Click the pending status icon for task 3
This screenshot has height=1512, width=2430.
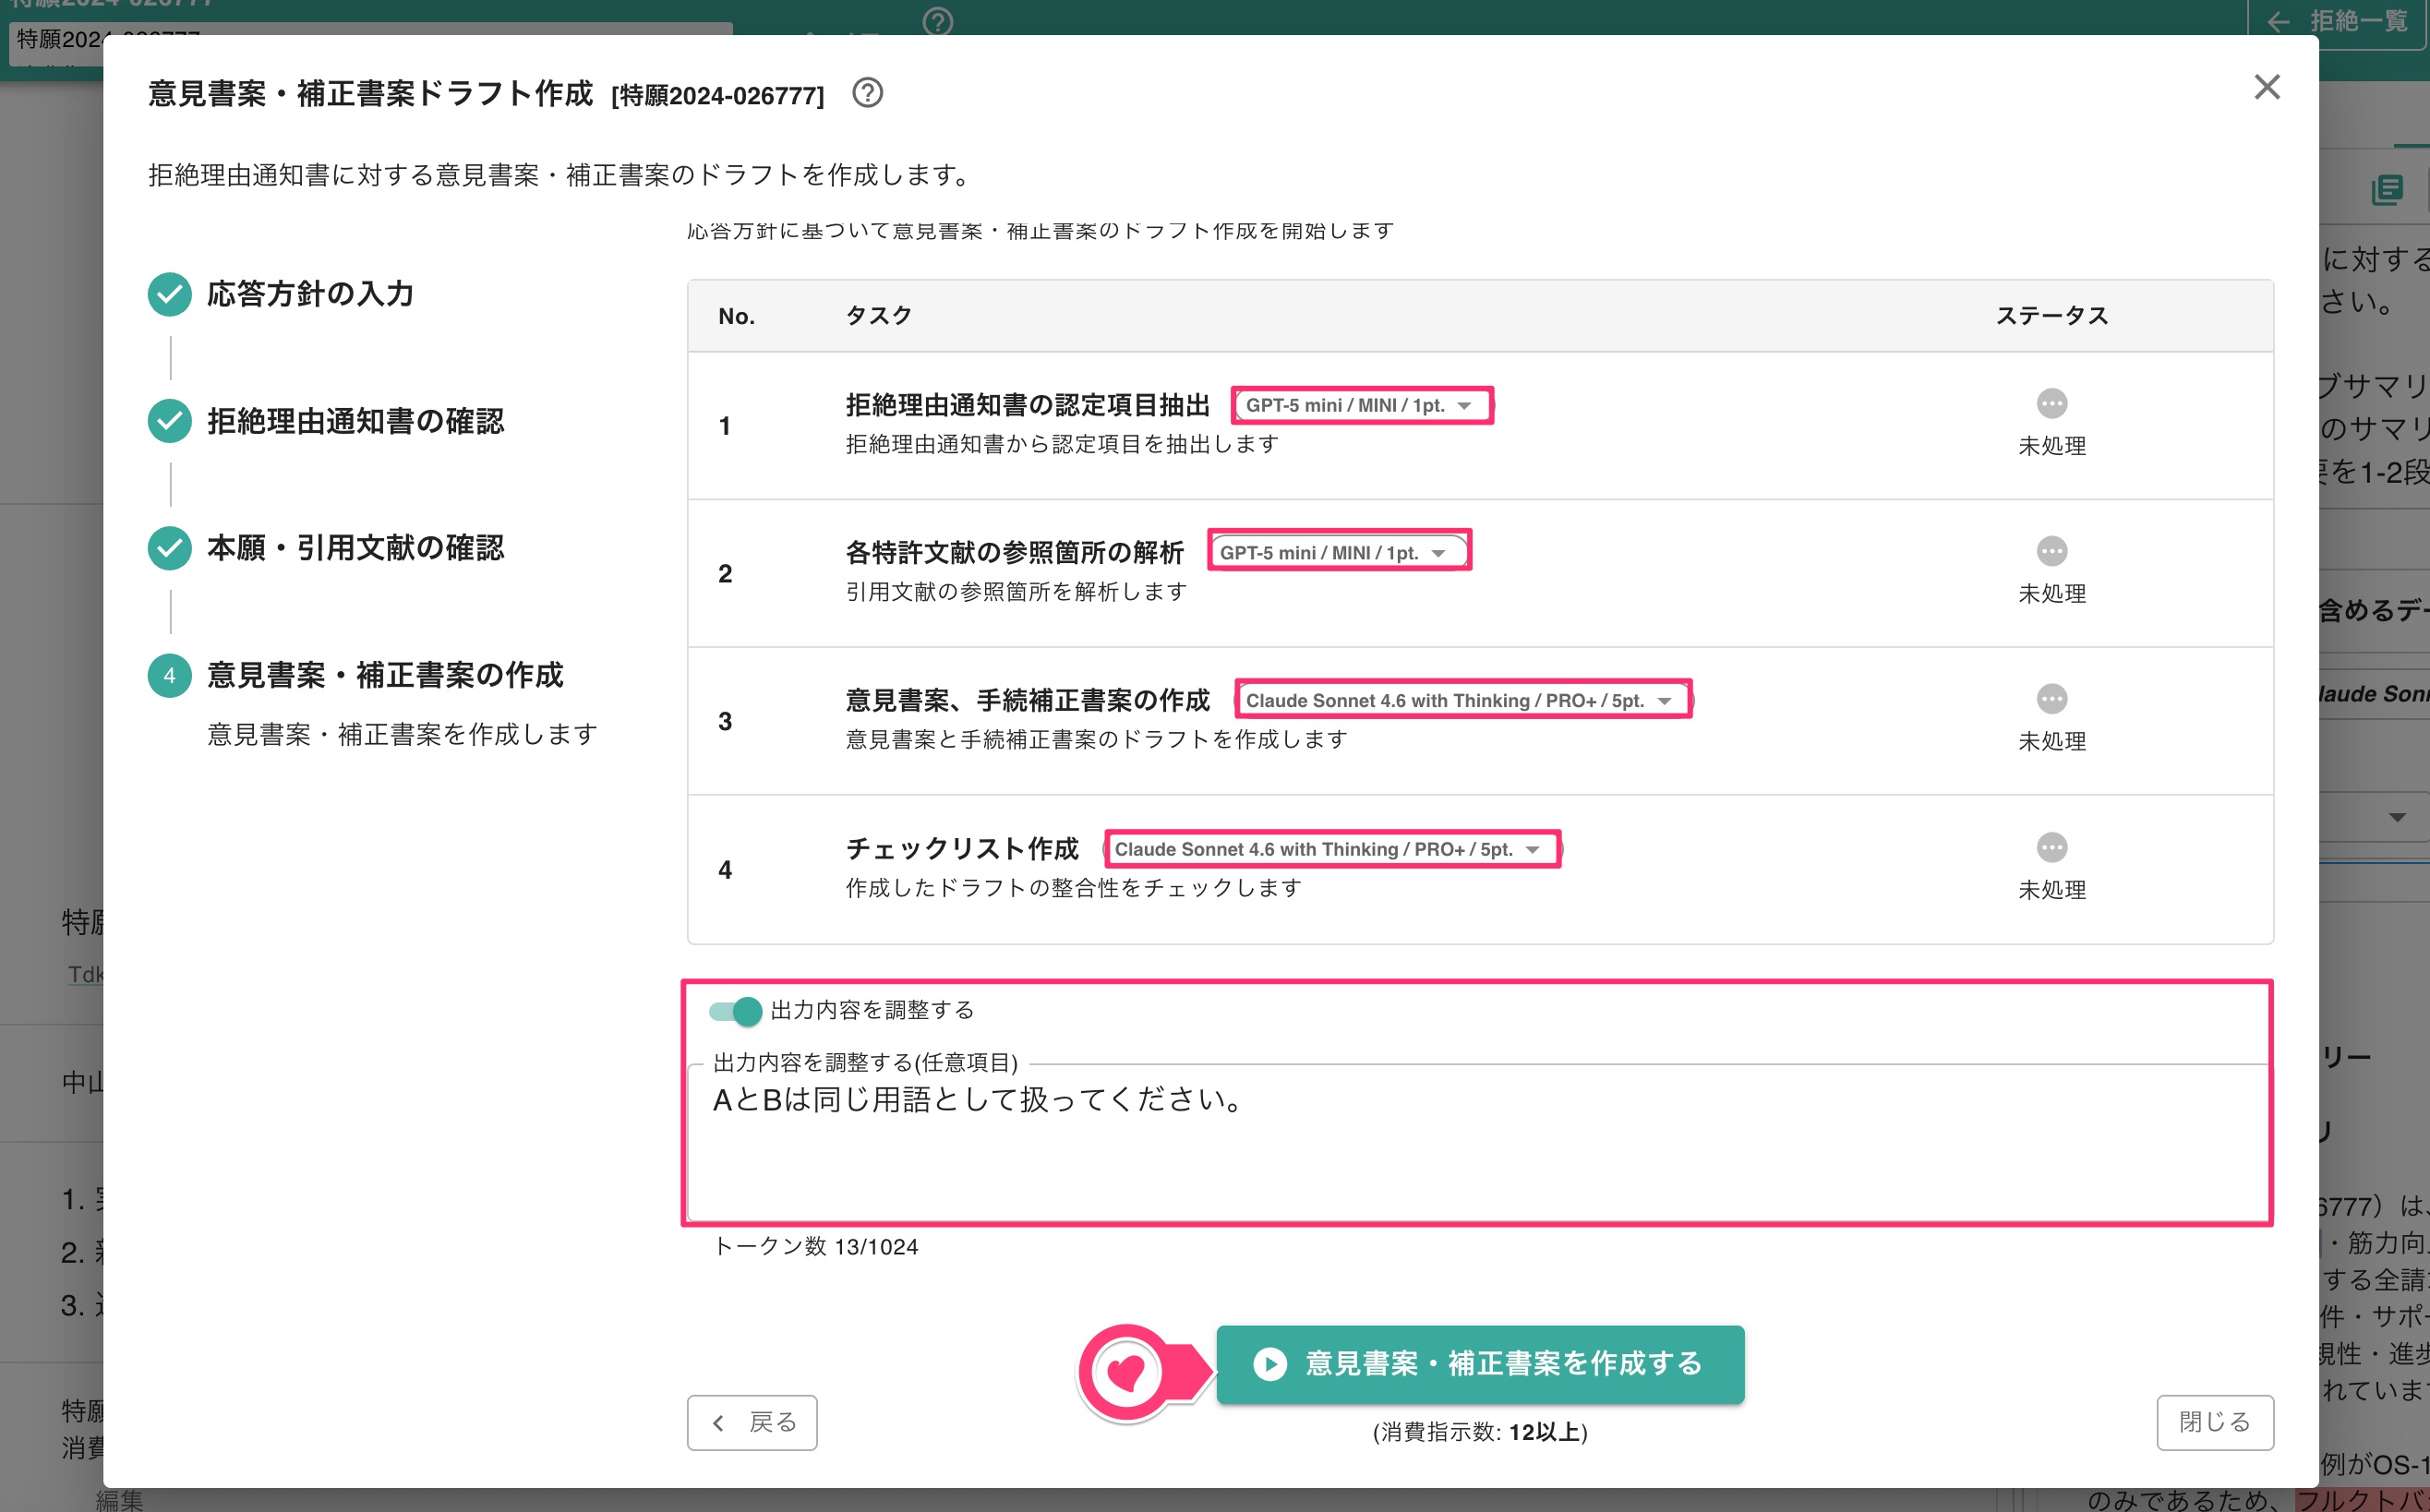2051,699
